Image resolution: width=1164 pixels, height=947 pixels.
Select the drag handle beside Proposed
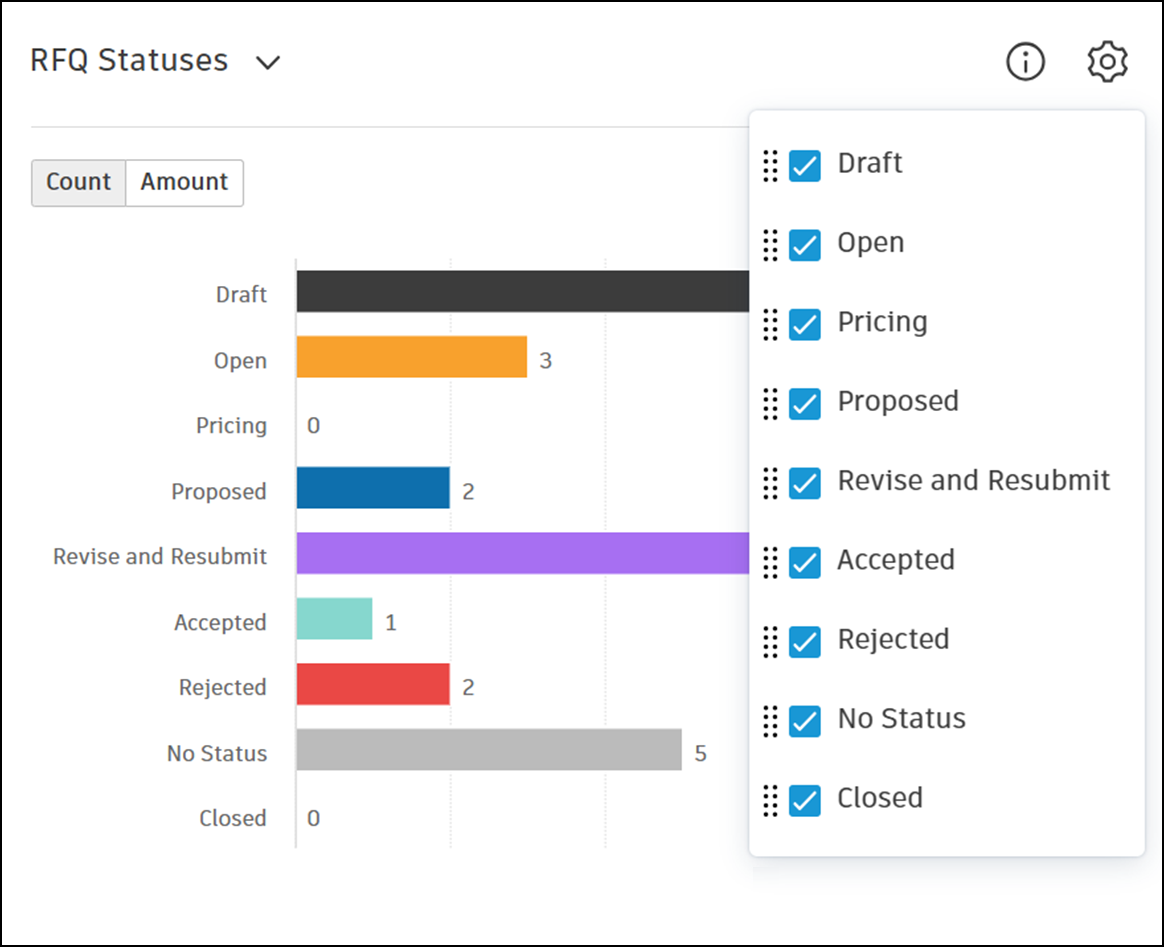coord(770,403)
